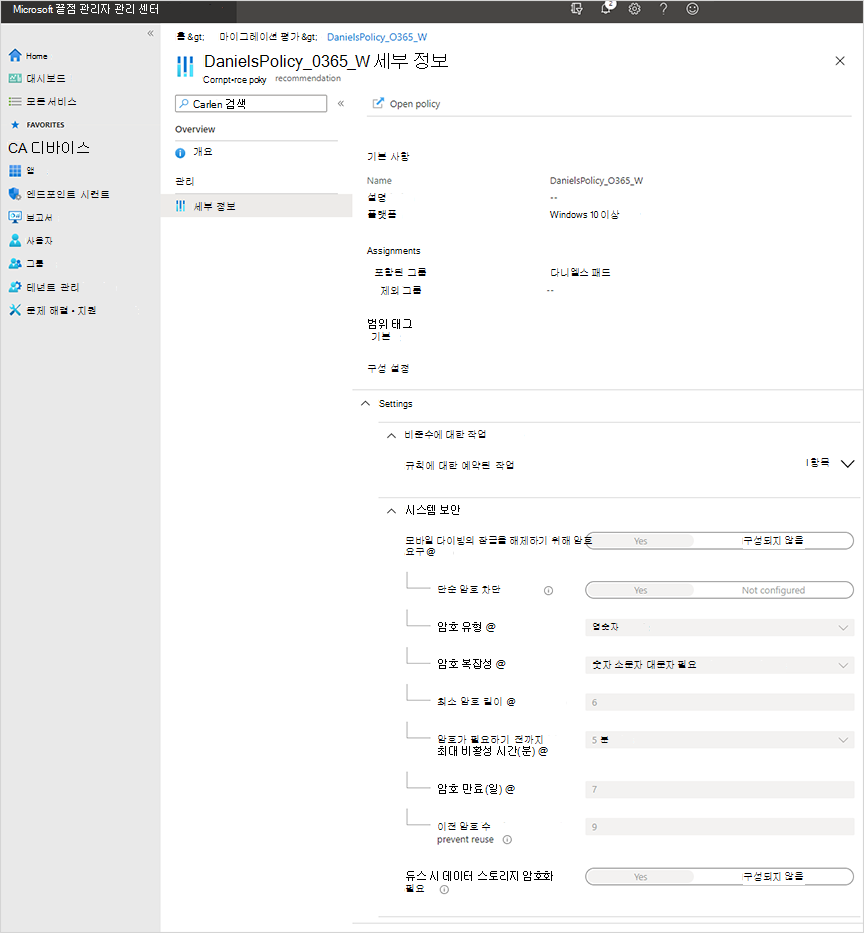
Task: Open the help question mark icon
Action: (663, 9)
